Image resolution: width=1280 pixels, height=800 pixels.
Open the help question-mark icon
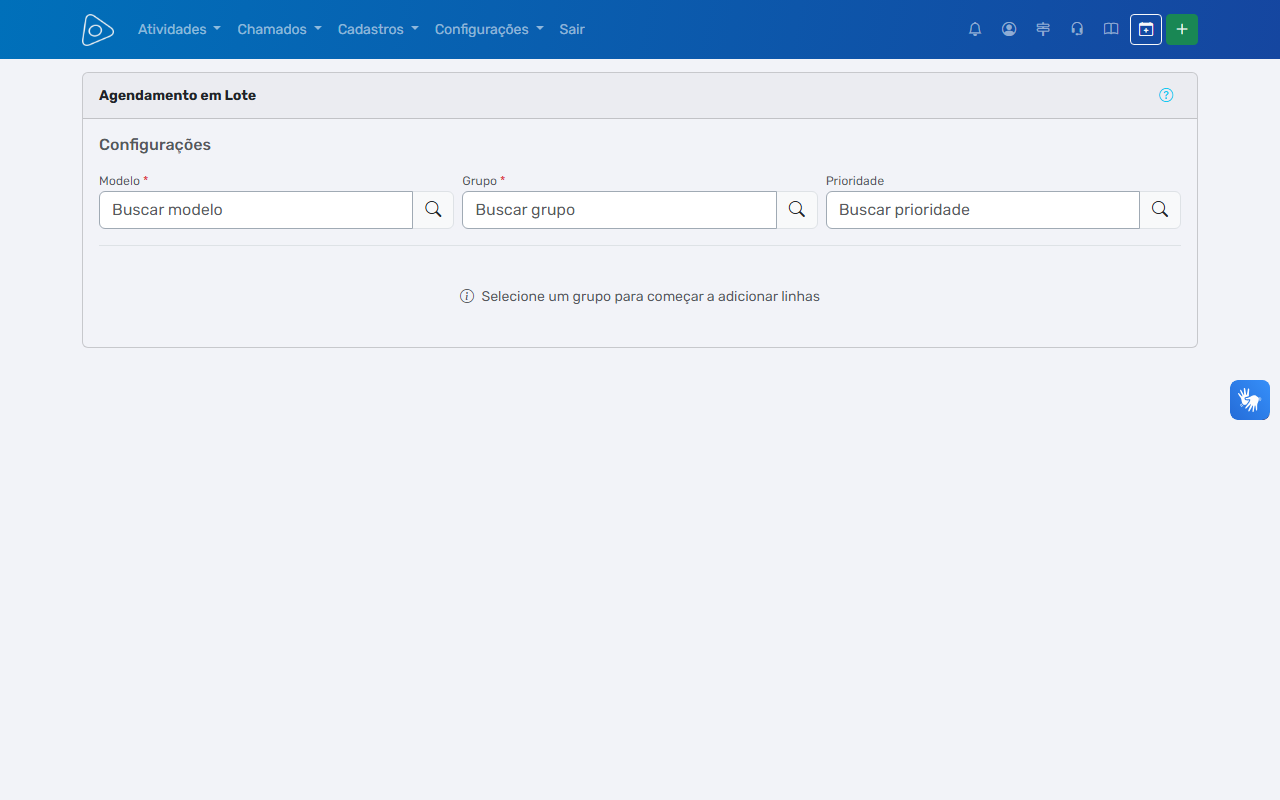point(1166,95)
